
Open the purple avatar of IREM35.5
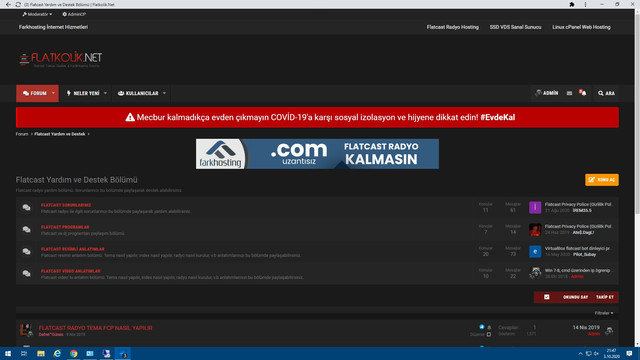[535, 207]
